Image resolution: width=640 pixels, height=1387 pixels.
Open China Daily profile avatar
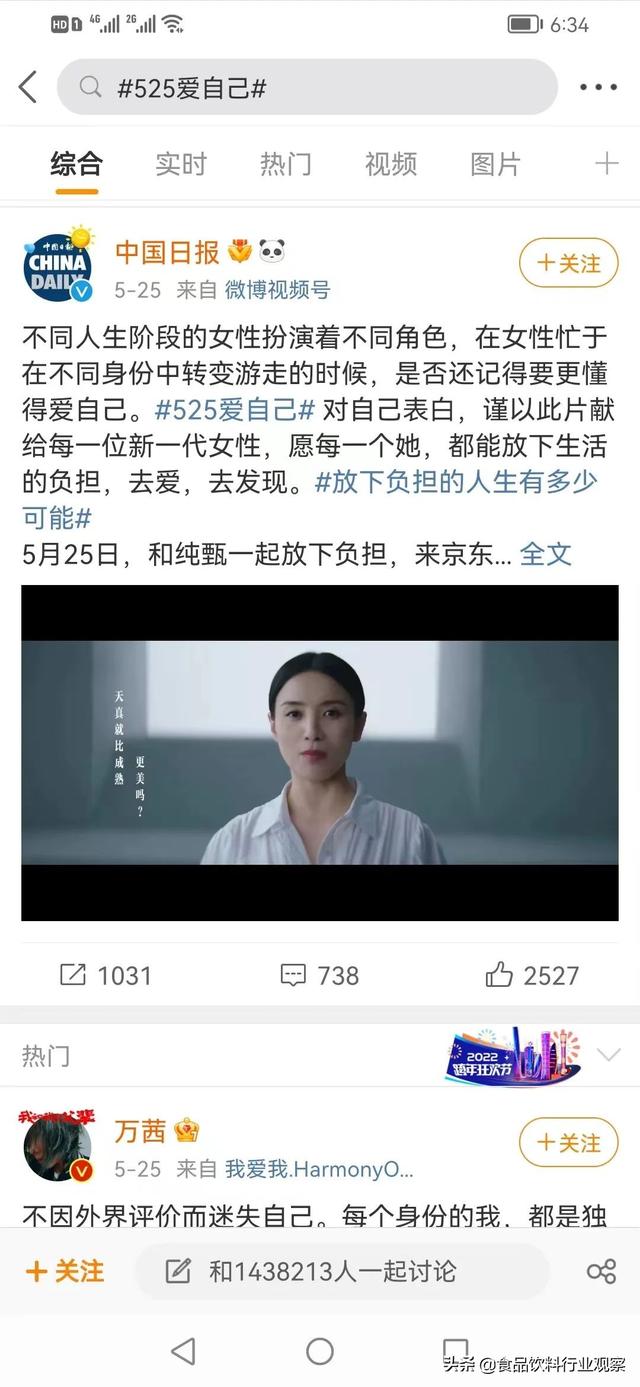pos(57,265)
